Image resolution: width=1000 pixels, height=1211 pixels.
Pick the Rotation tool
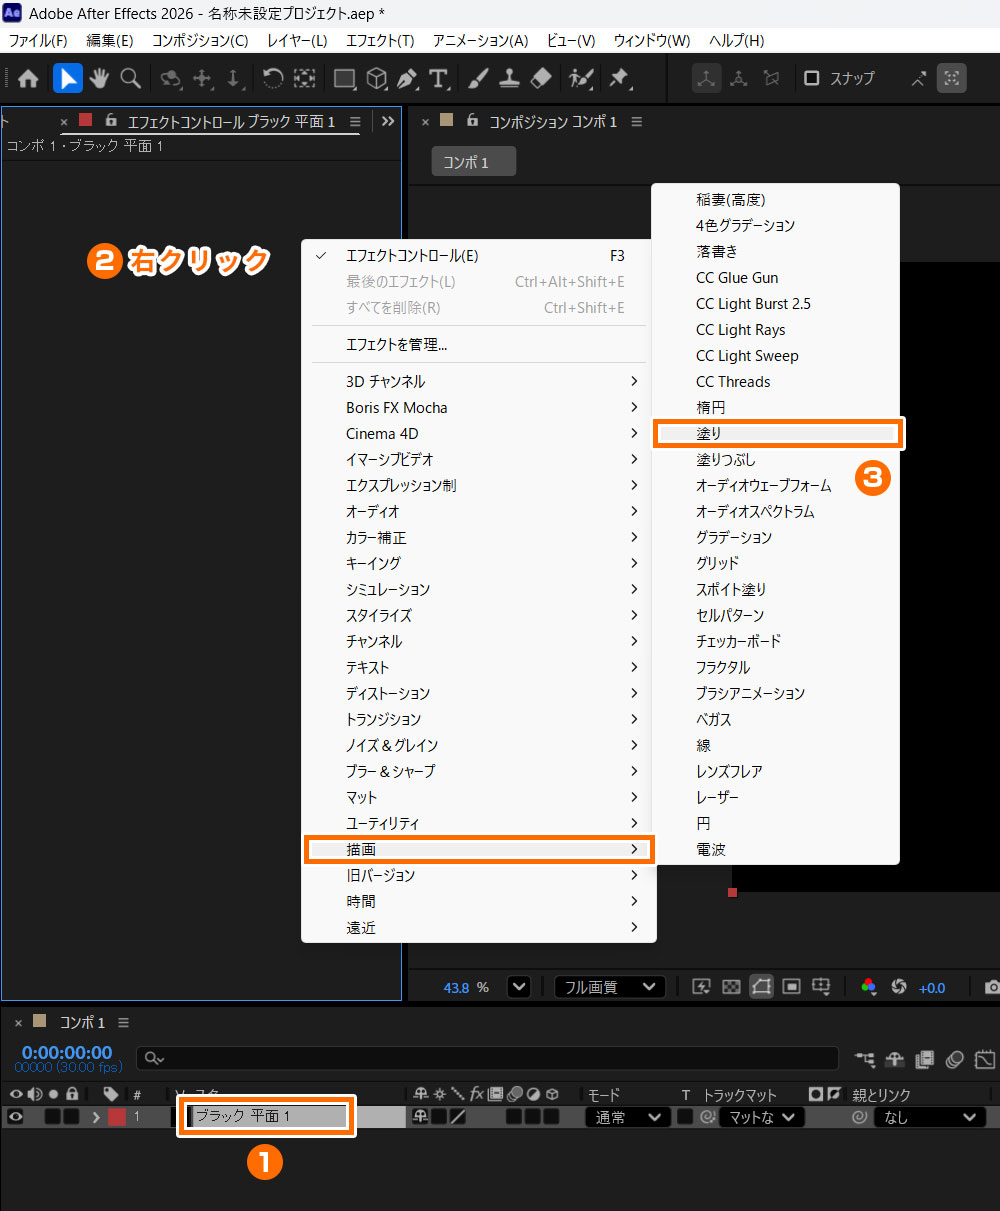[x=272, y=78]
